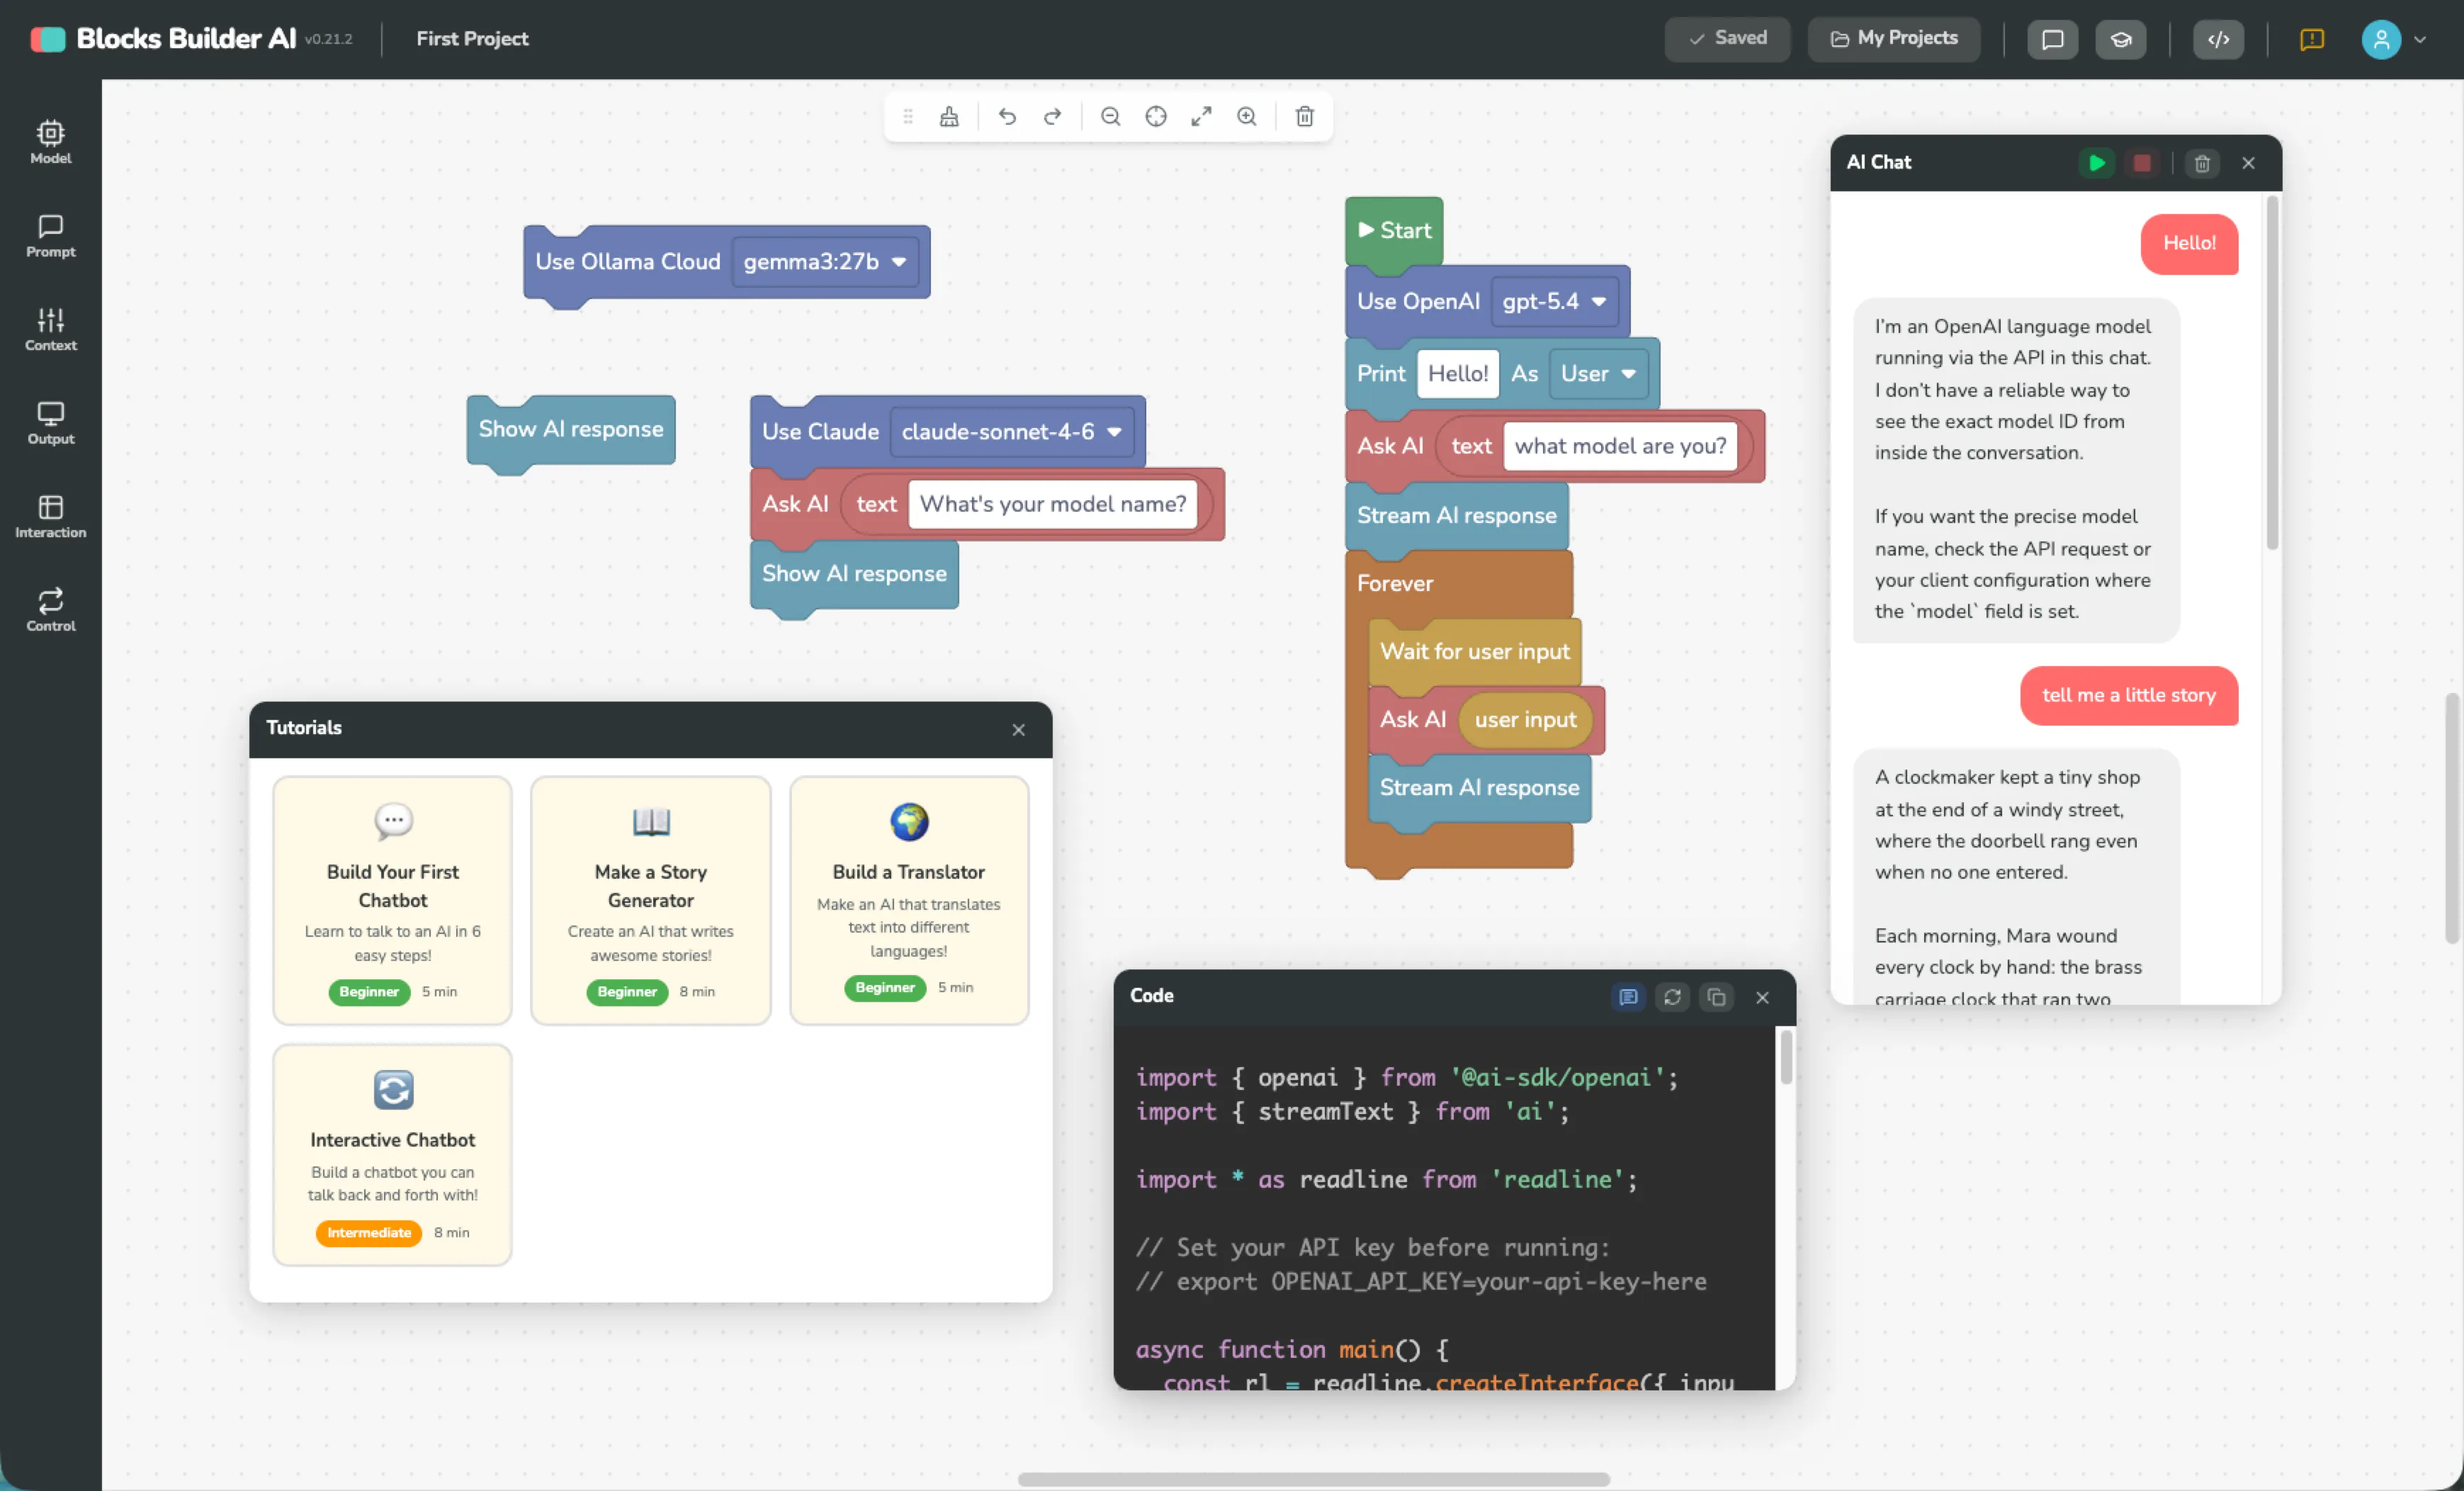Open the gemma3:27b model dropdown
The height and width of the screenshot is (1491, 2464).
point(826,261)
